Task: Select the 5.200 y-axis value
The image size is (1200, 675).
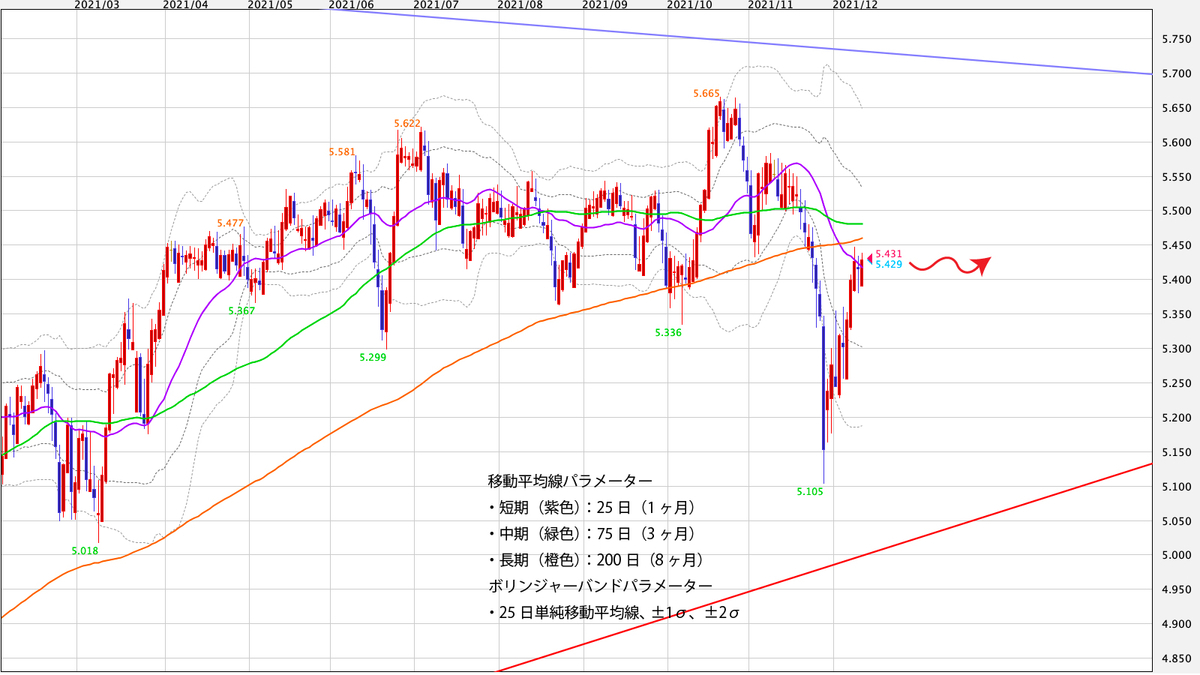Action: 1174,417
